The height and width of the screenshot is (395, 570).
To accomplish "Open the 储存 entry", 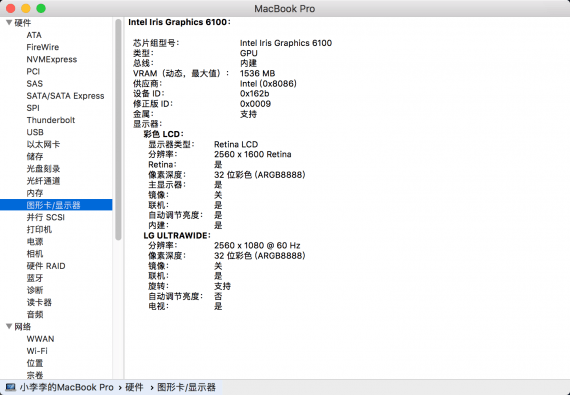I will 35,157.
